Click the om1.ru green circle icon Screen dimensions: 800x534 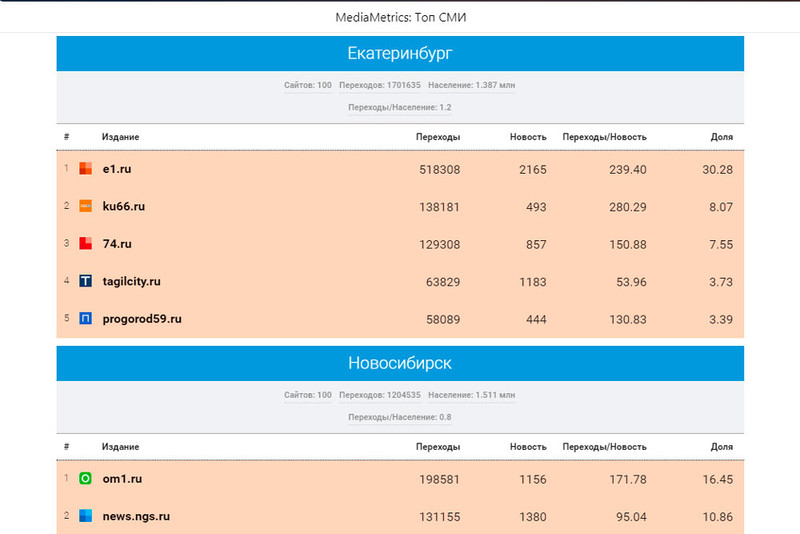click(86, 479)
